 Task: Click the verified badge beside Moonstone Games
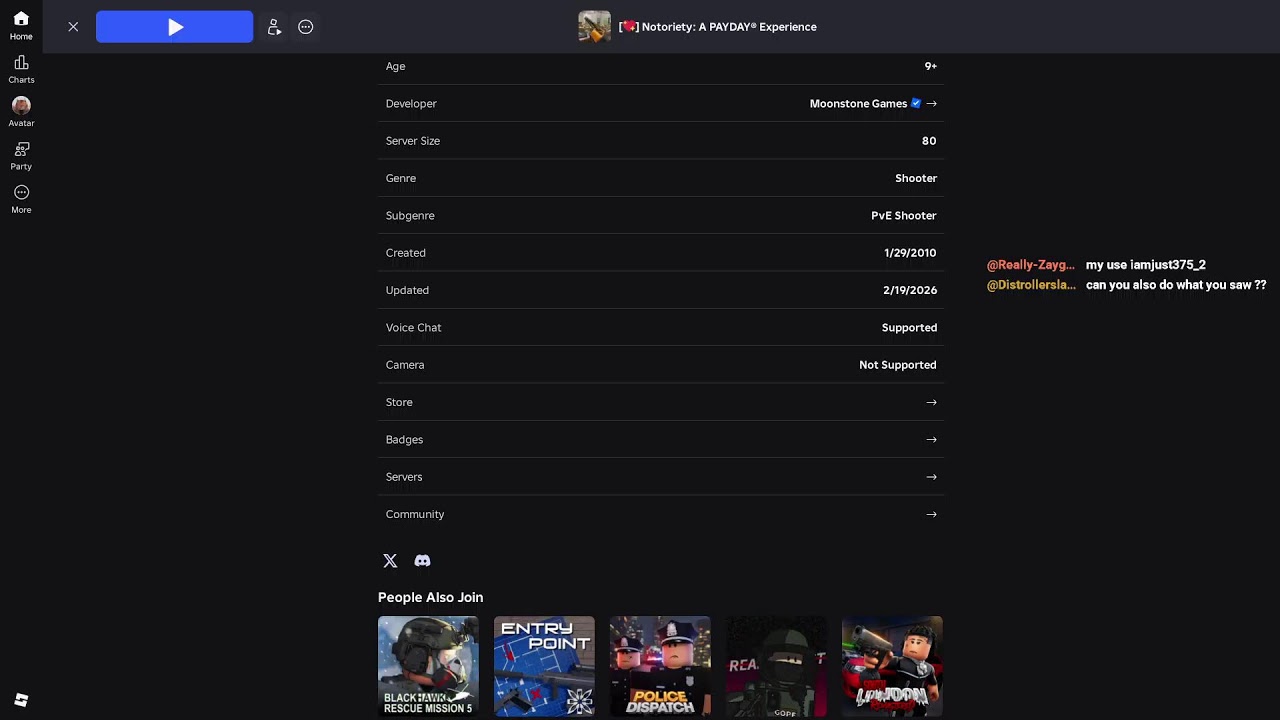pos(915,103)
